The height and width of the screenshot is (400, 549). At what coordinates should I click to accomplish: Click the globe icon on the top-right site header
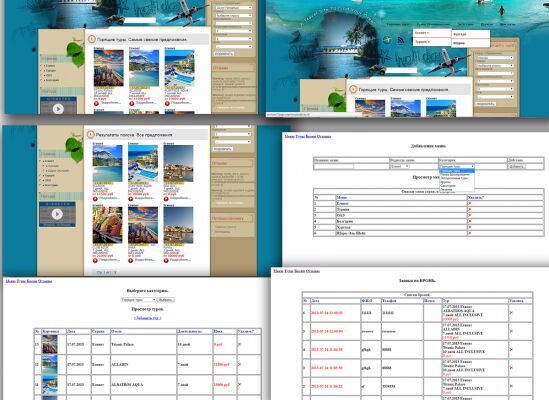click(387, 40)
